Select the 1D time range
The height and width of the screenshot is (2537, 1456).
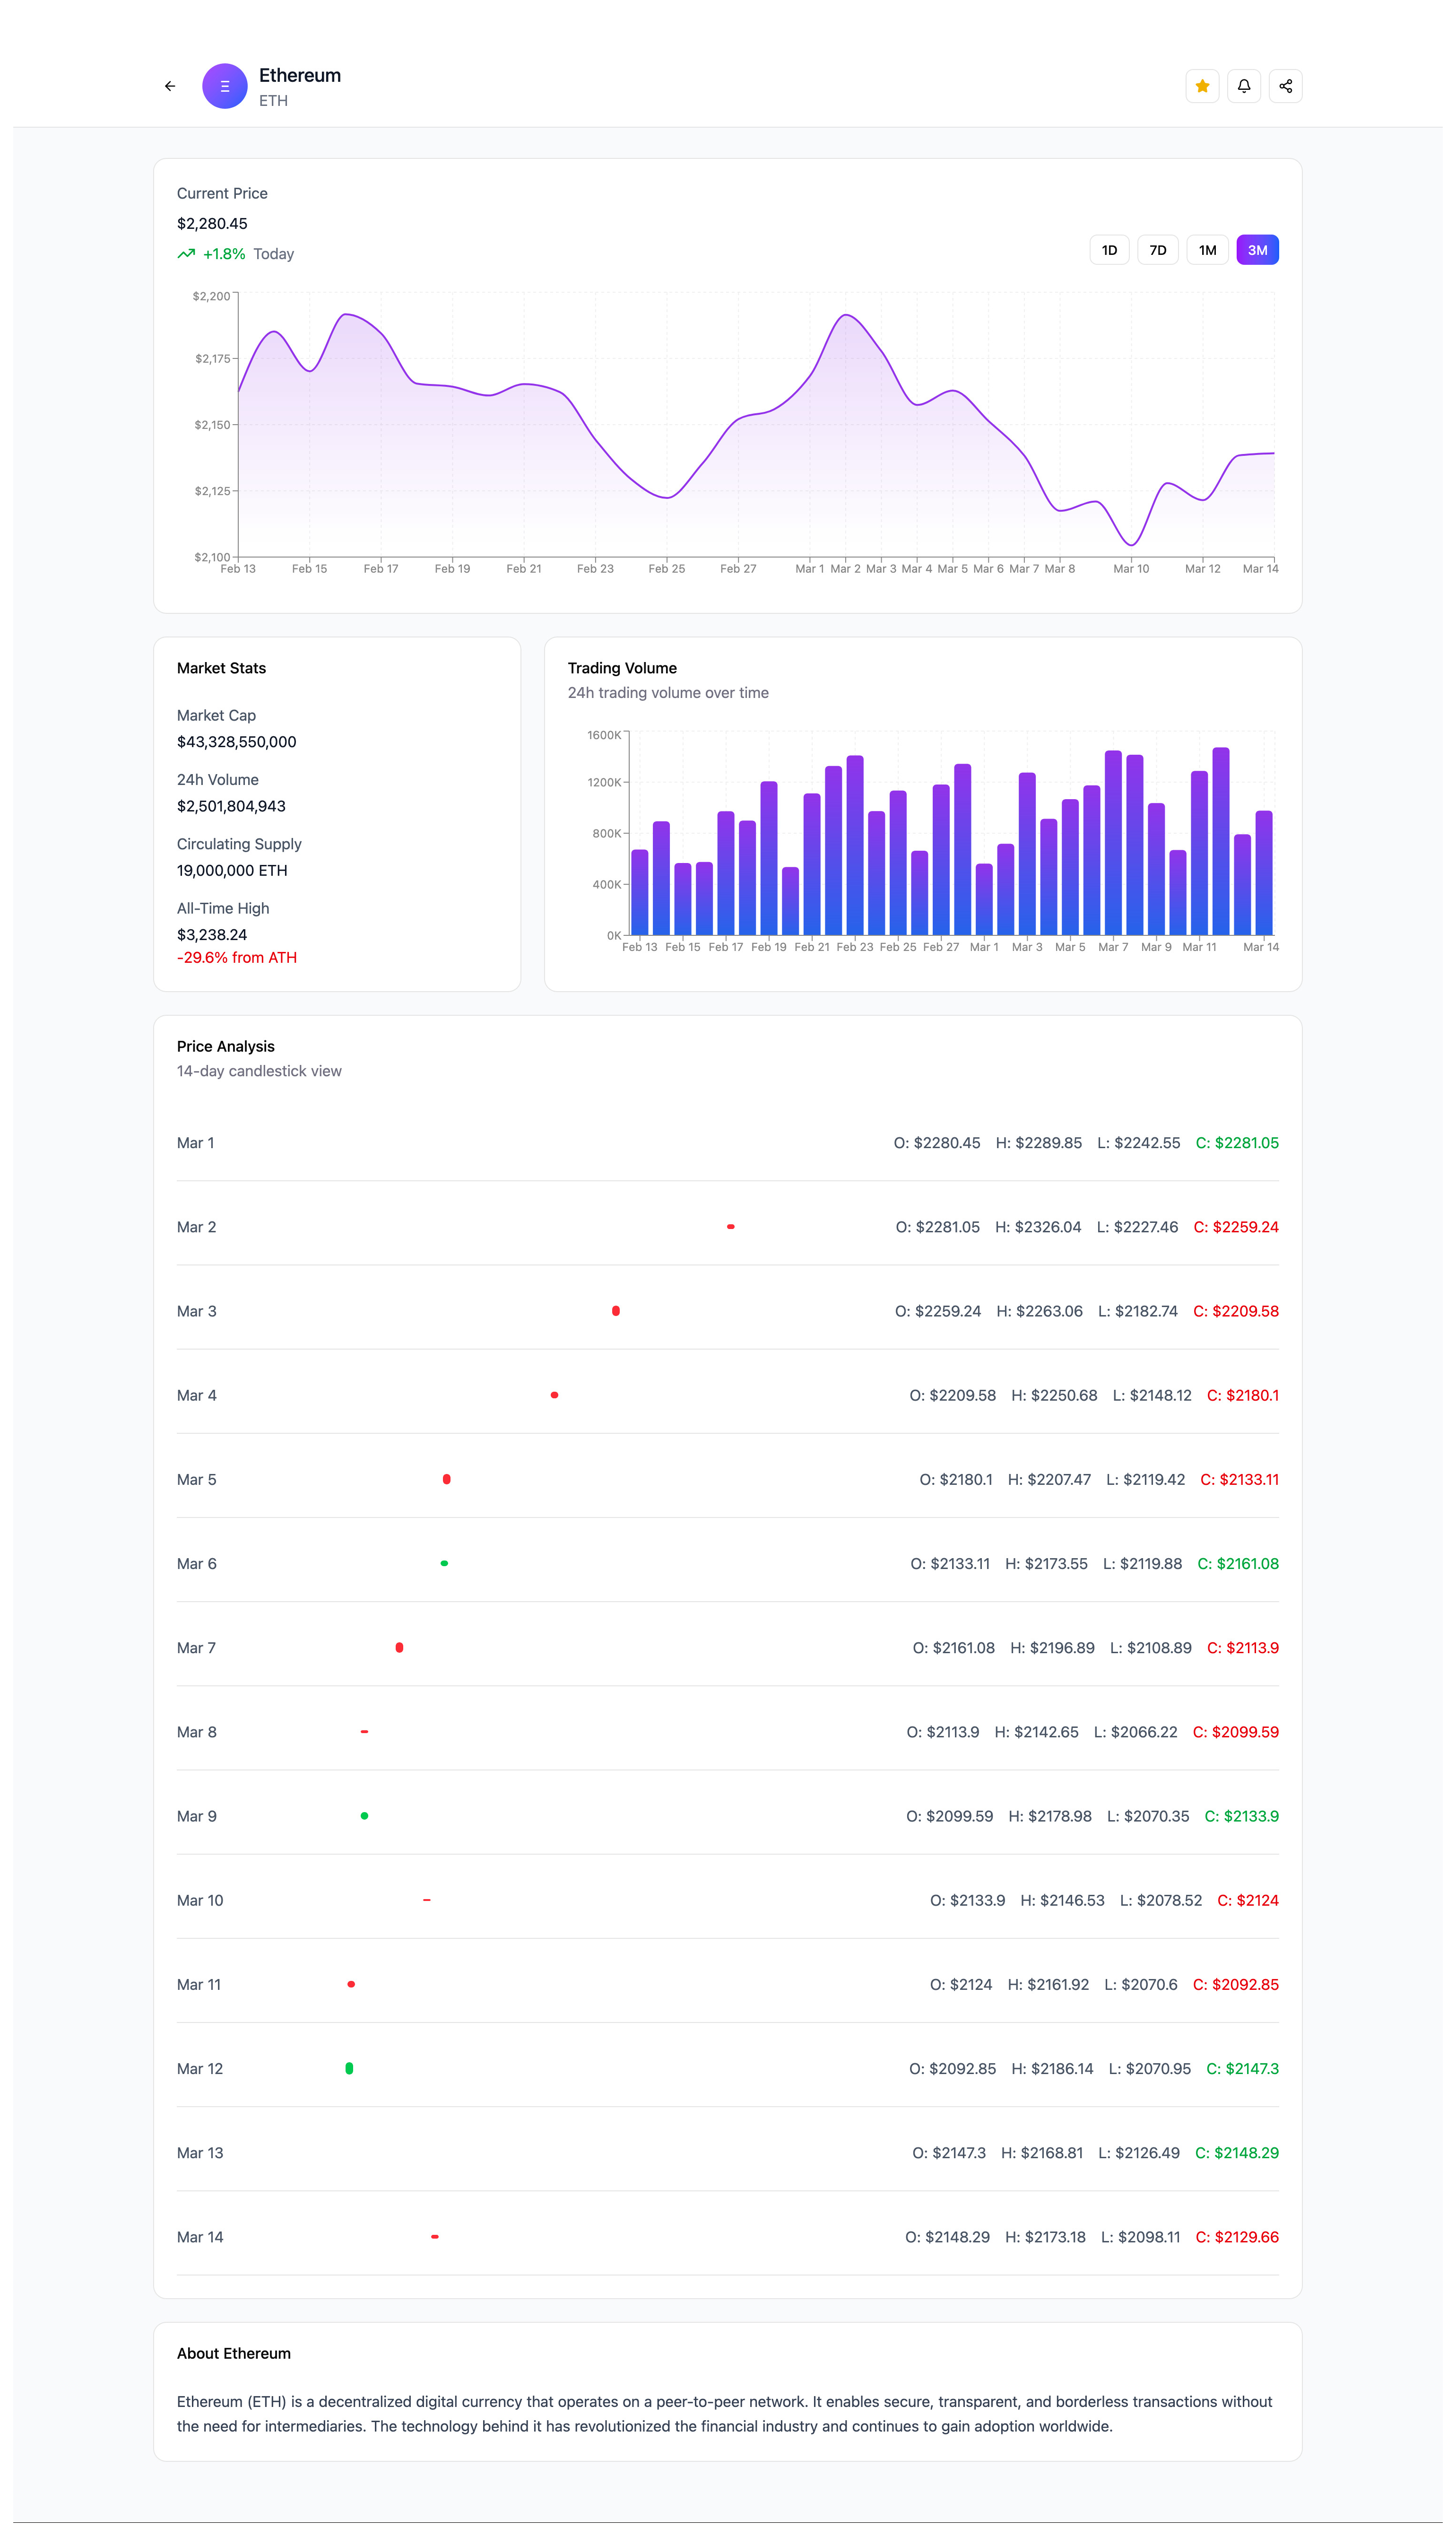tap(1109, 250)
